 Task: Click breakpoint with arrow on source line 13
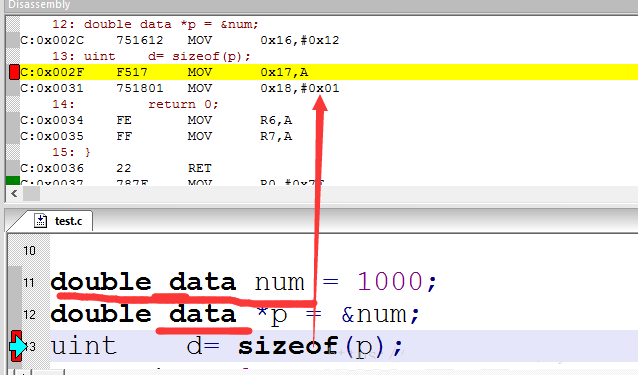(17, 346)
